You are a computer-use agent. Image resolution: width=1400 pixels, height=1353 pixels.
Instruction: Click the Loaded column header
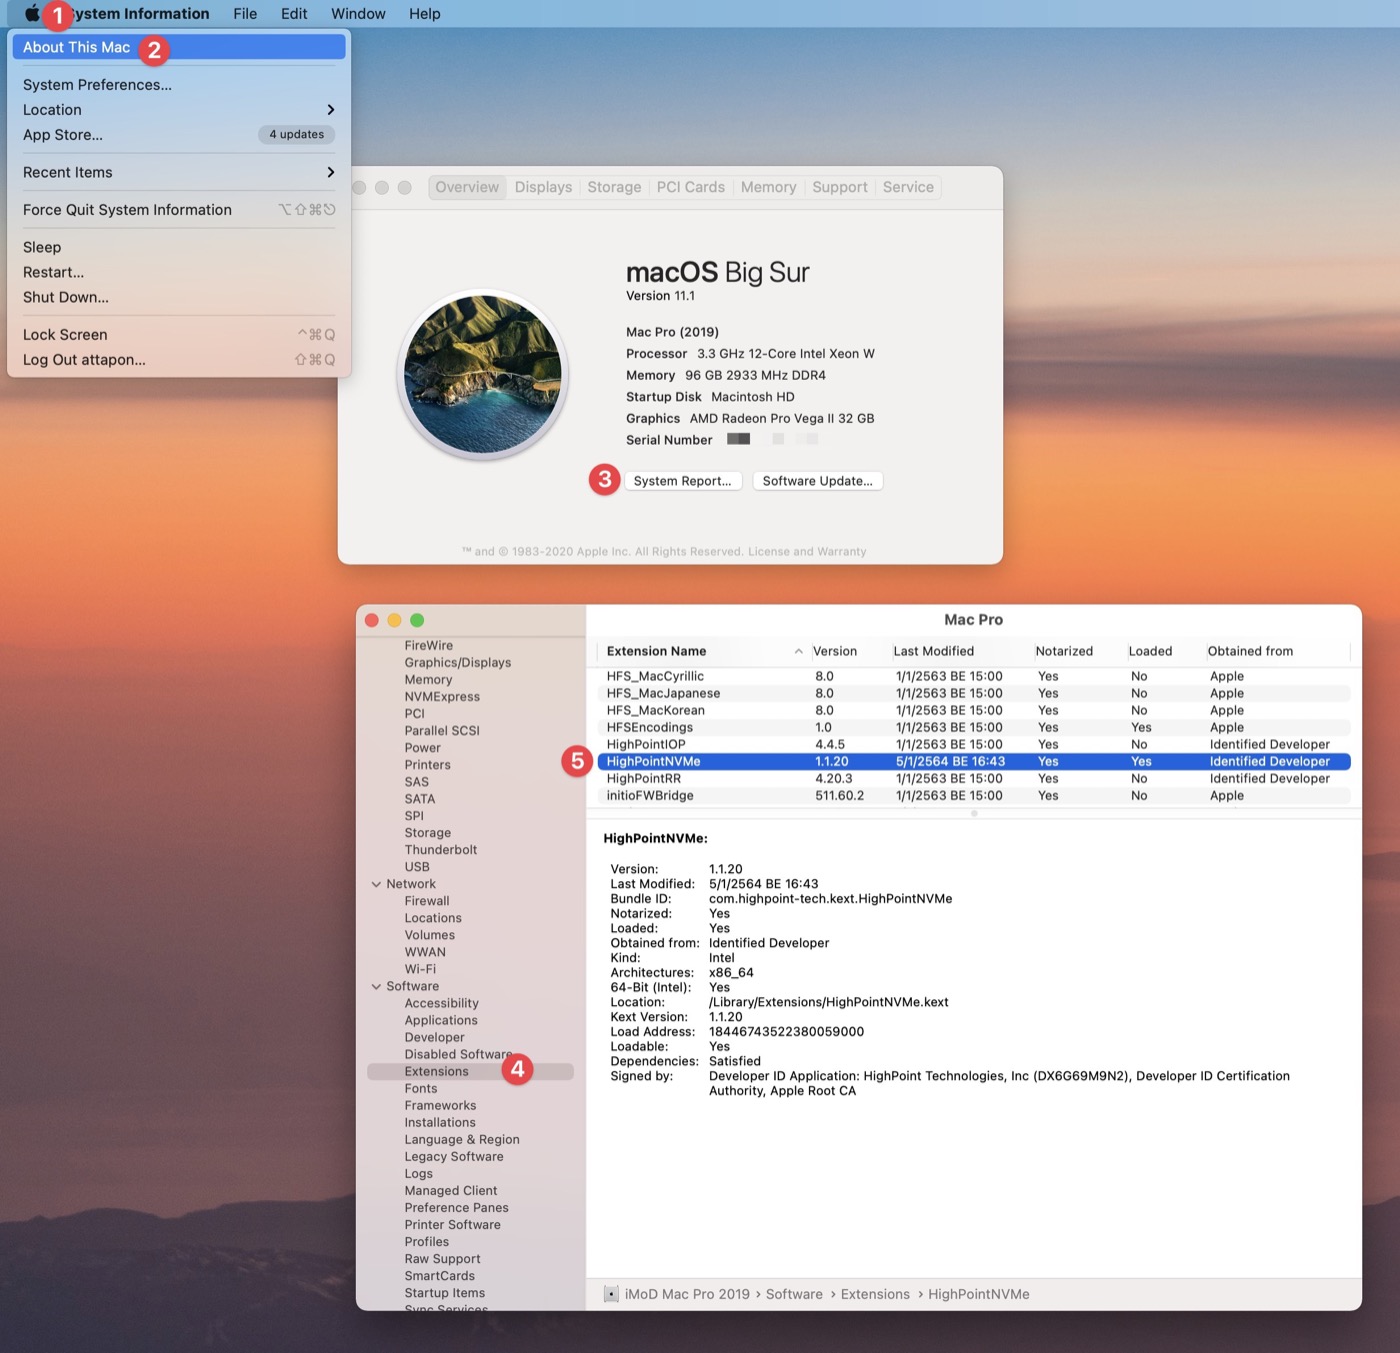1150,651
